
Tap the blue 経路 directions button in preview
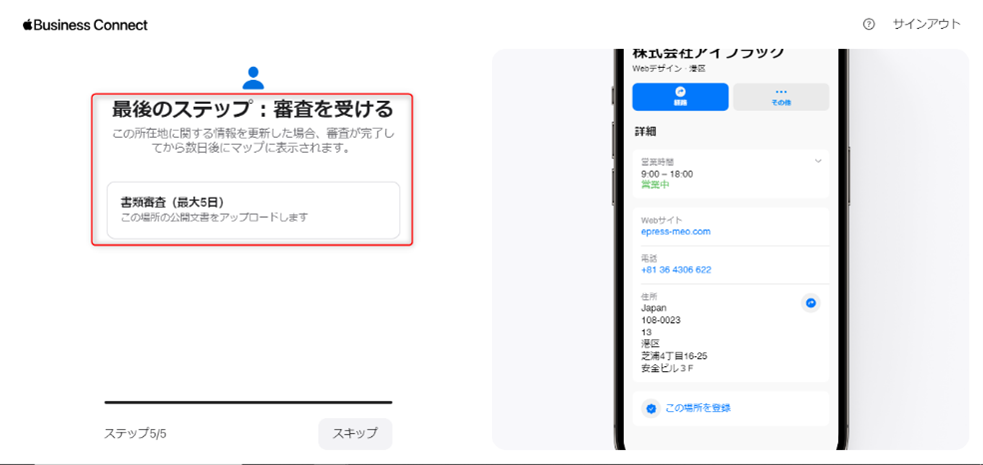[680, 97]
